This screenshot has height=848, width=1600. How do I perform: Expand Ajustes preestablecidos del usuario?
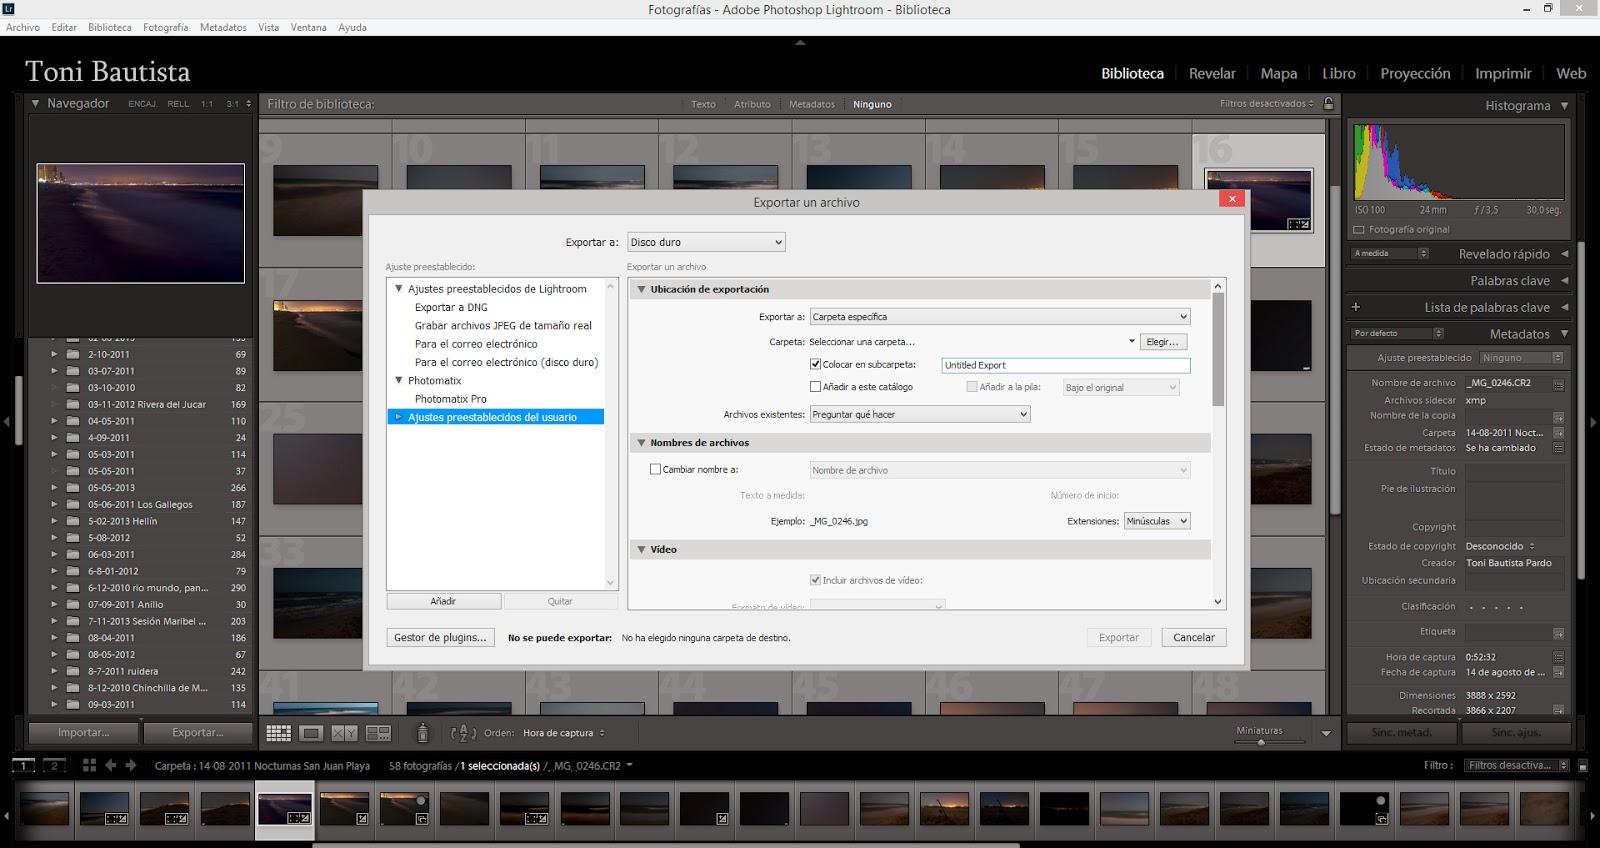[x=398, y=417]
